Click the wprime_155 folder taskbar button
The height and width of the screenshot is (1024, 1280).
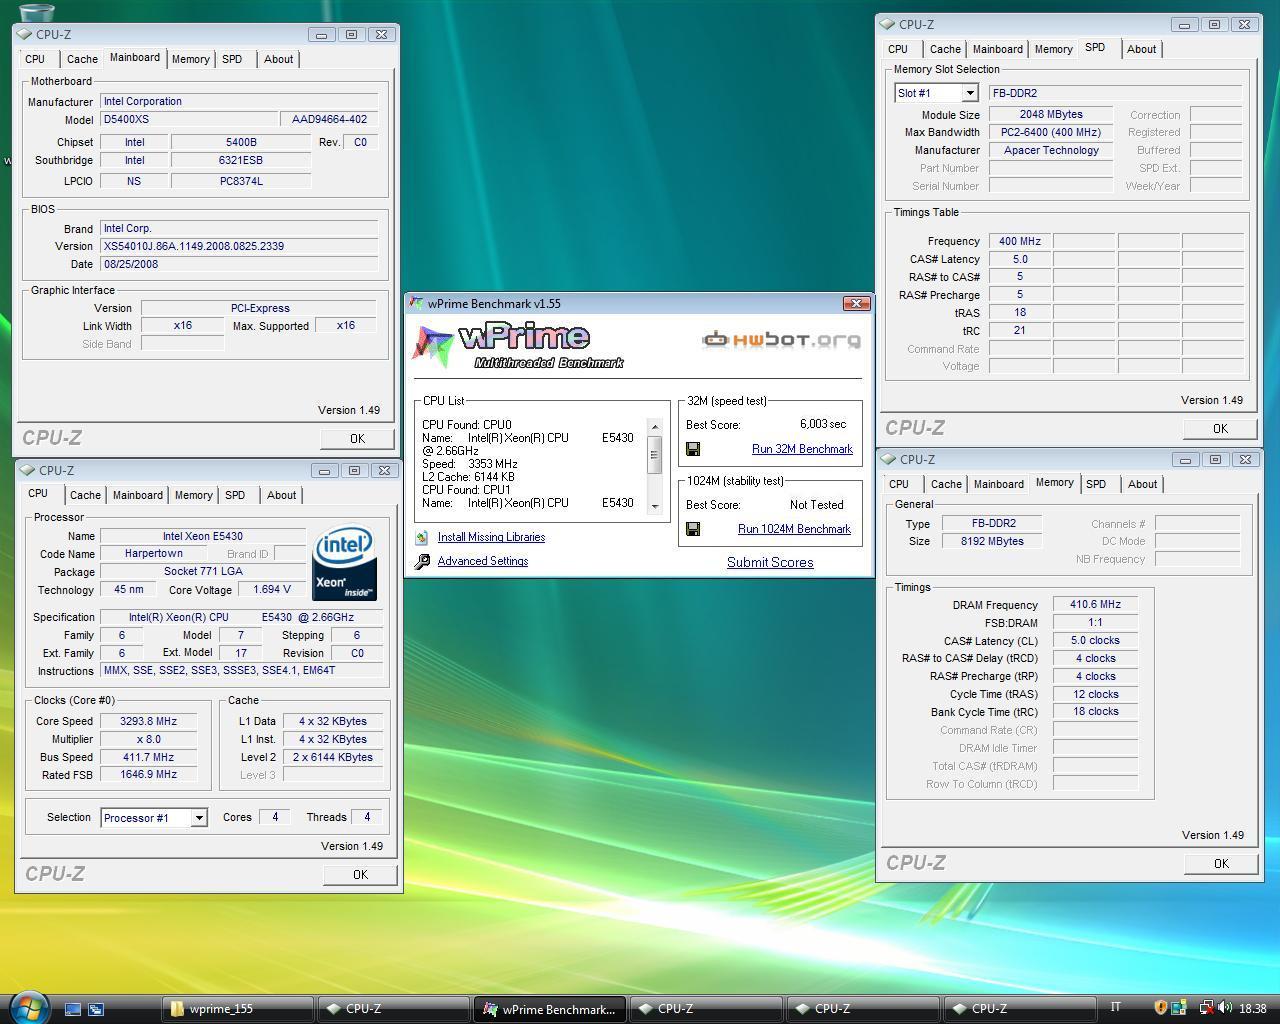tap(237, 1009)
